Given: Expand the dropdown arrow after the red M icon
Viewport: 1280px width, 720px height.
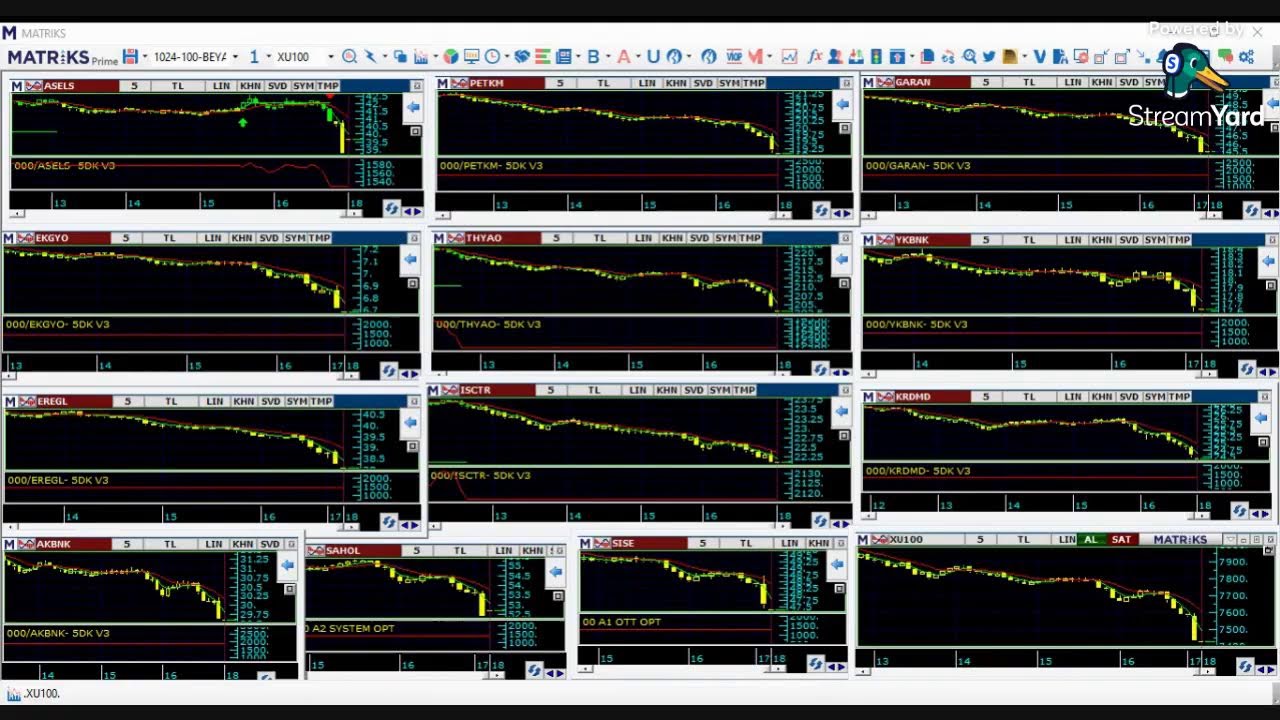Looking at the screenshot, I should (770, 57).
